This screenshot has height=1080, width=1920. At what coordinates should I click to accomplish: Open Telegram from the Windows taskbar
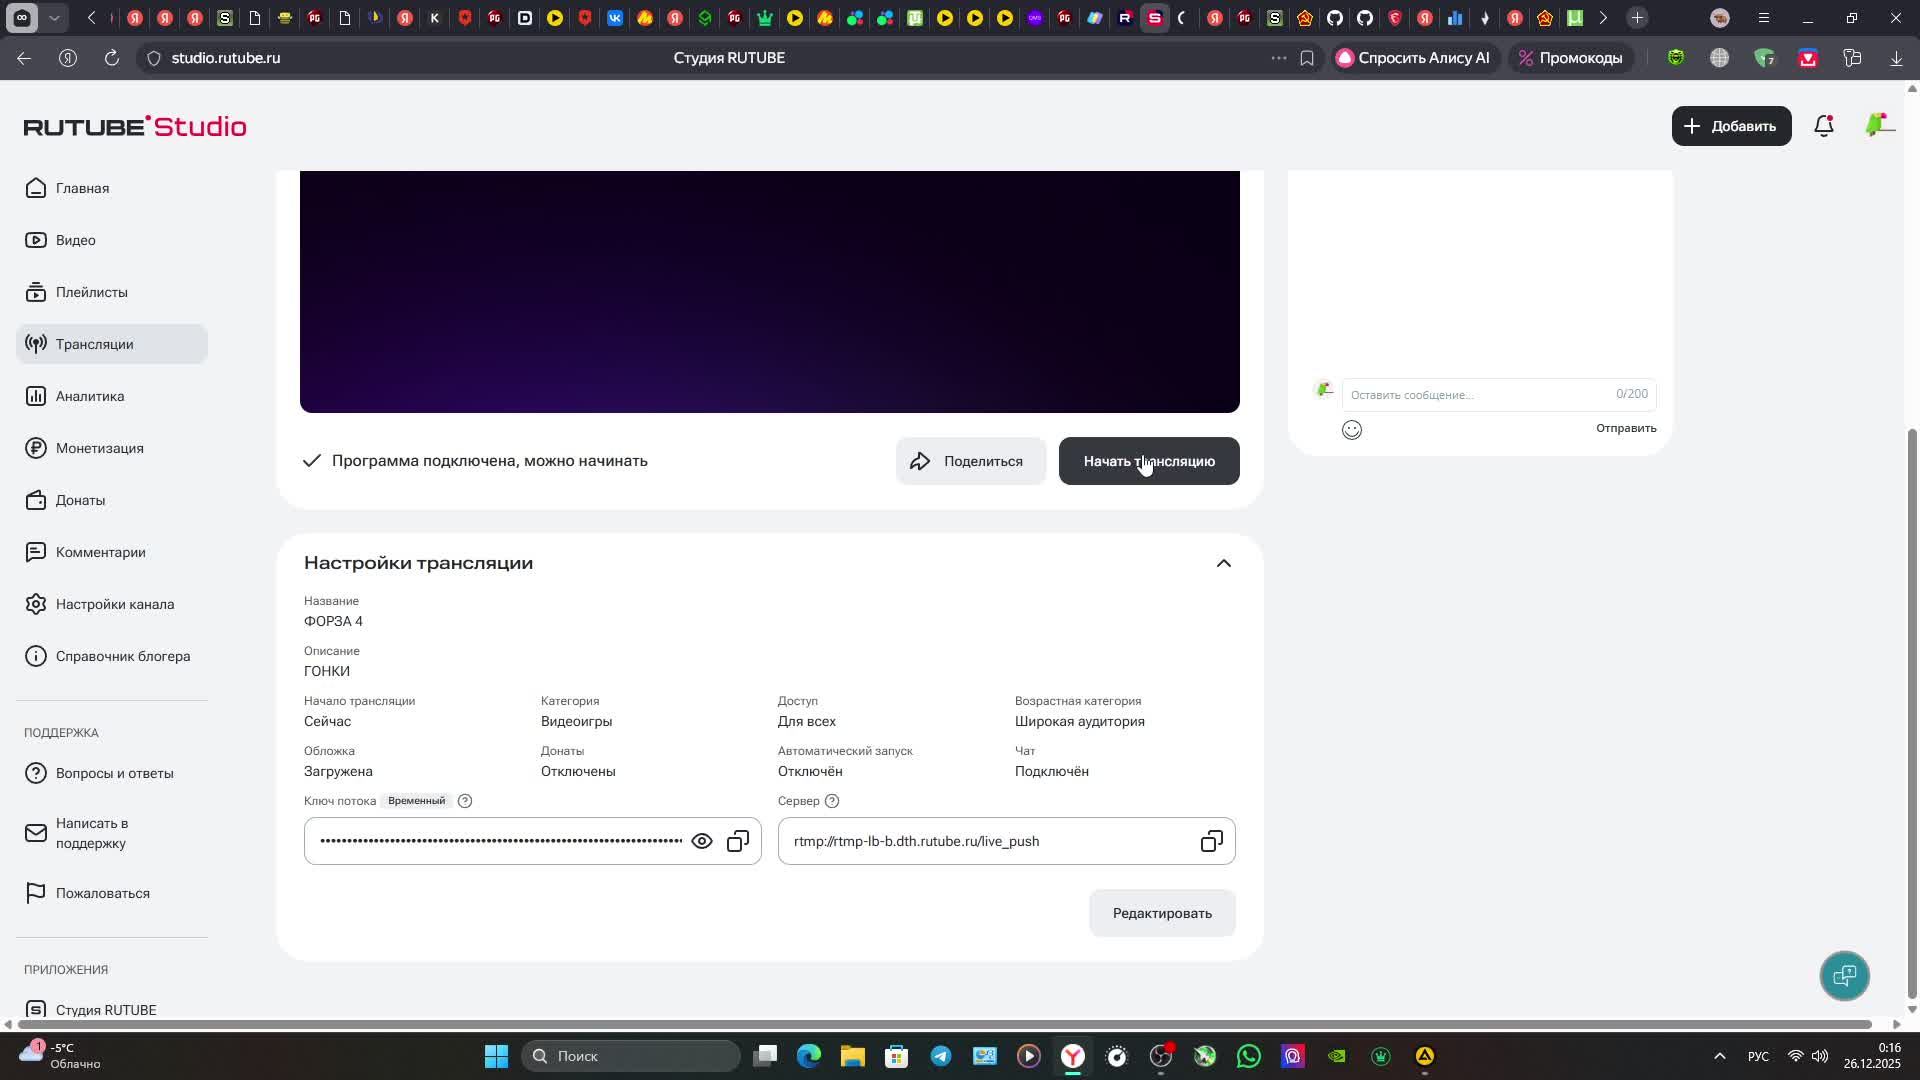click(941, 1056)
